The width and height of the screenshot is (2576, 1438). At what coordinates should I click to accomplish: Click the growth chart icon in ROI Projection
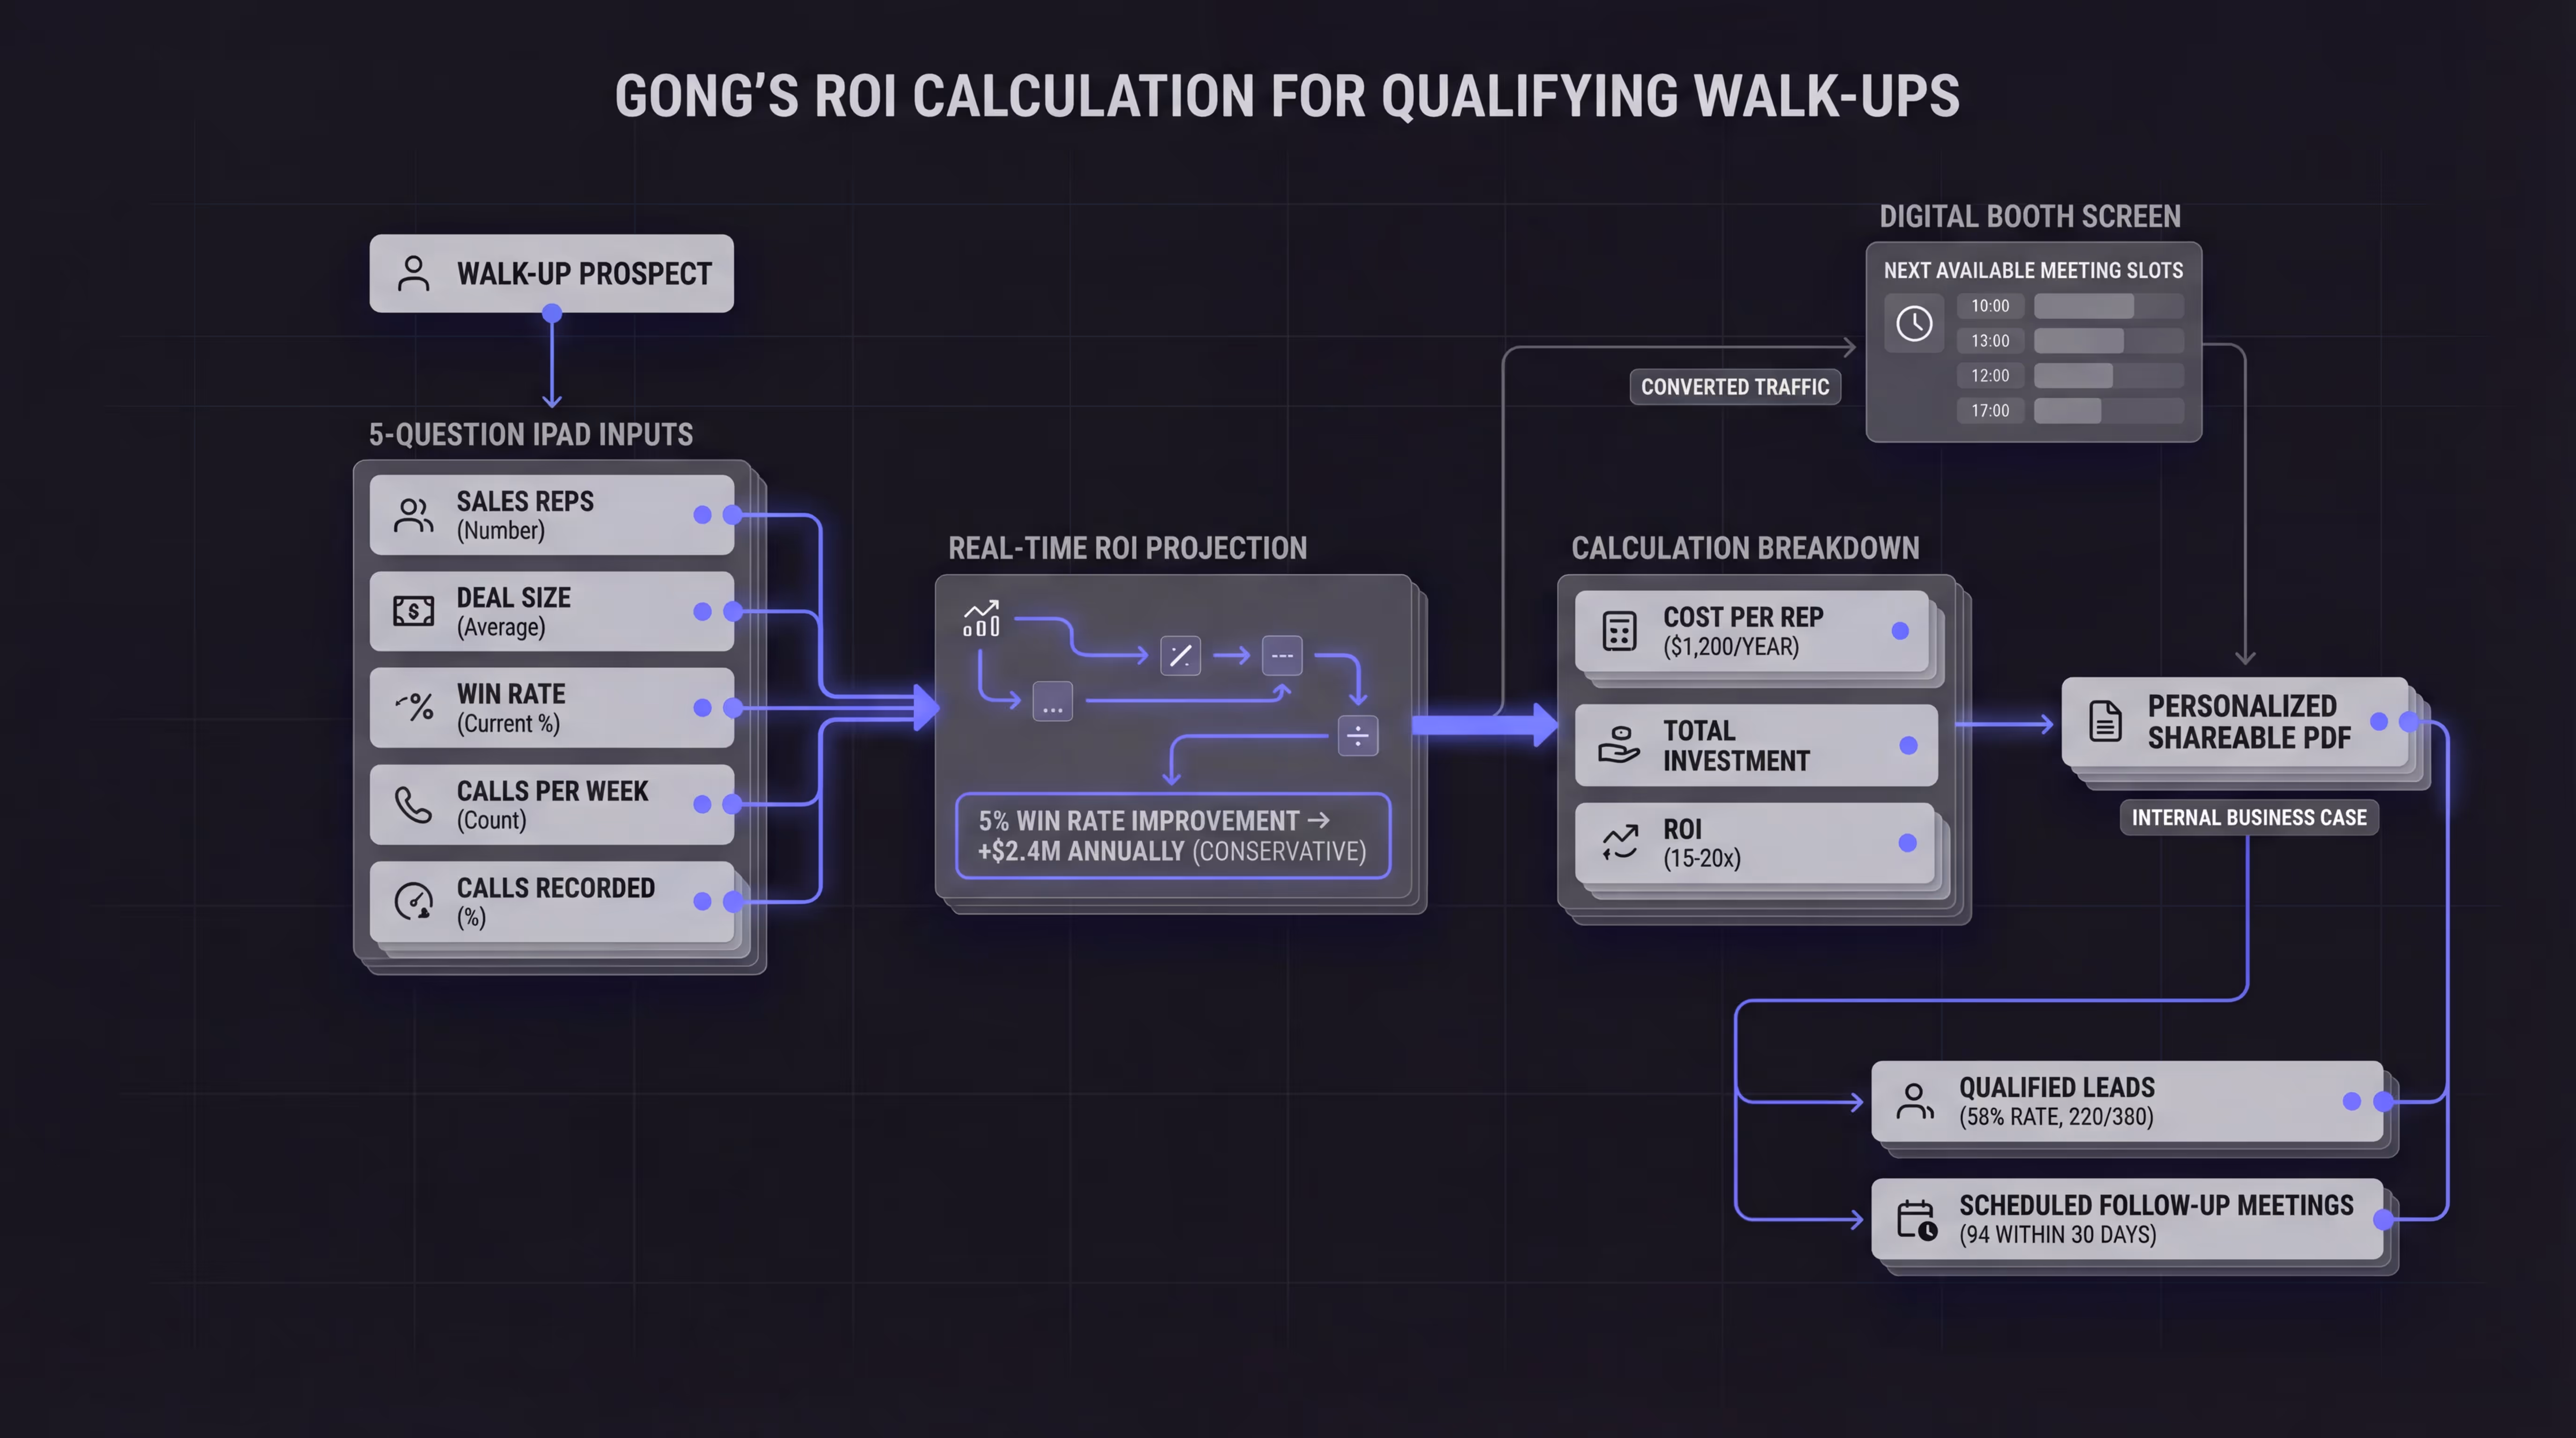point(981,619)
